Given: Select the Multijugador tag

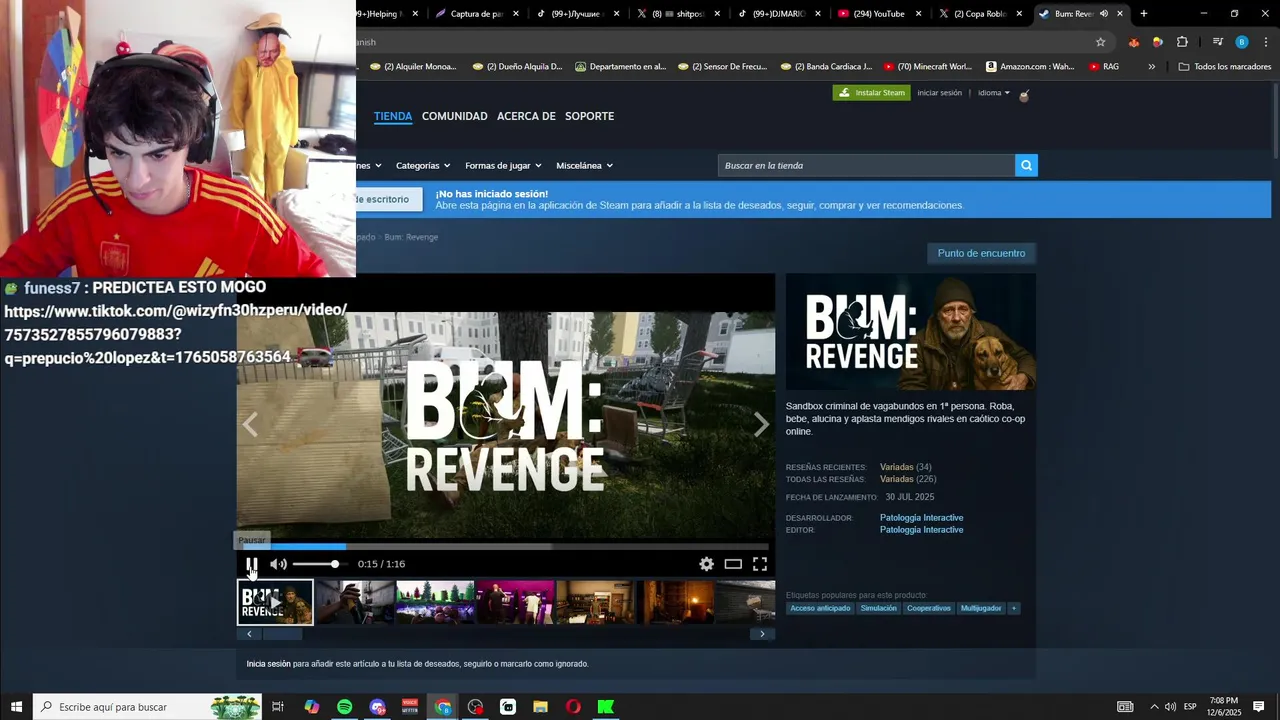Looking at the screenshot, I should click(x=981, y=608).
